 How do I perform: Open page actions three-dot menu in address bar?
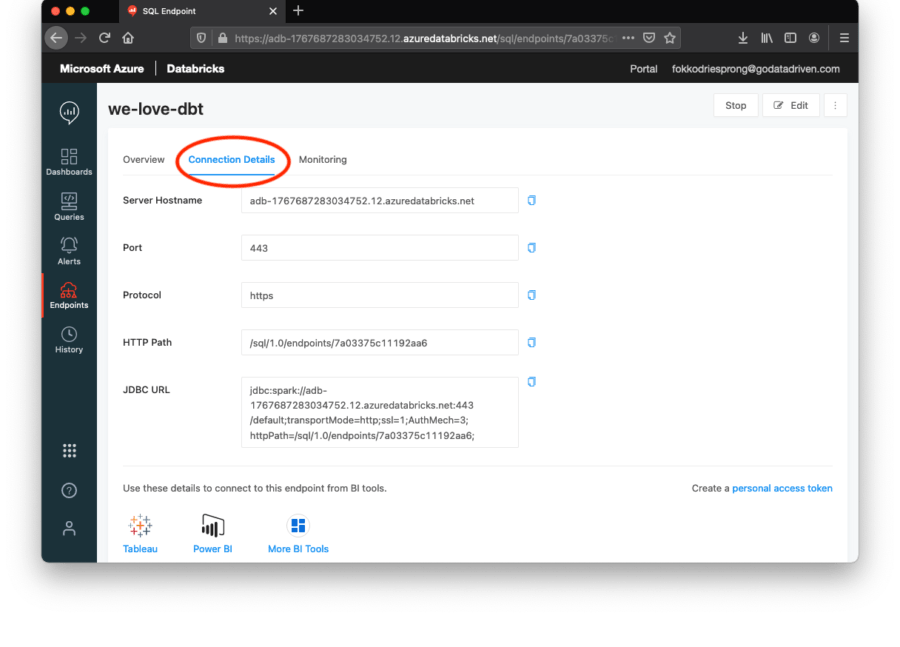tap(629, 38)
